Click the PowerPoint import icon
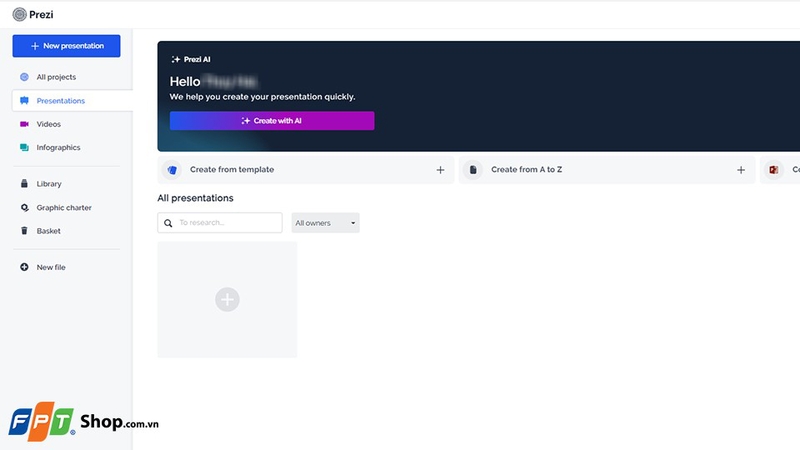Screen dimensions: 800x450 pos(773,170)
